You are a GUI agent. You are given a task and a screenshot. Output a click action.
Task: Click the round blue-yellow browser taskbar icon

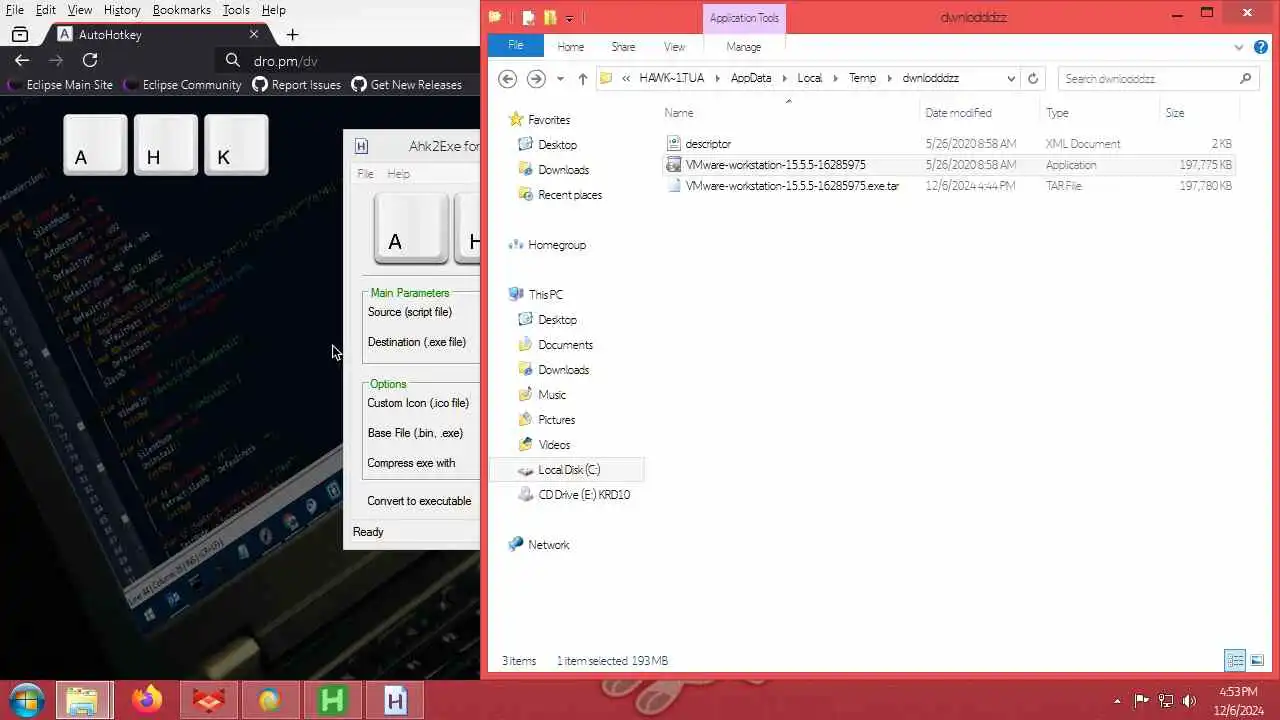270,701
